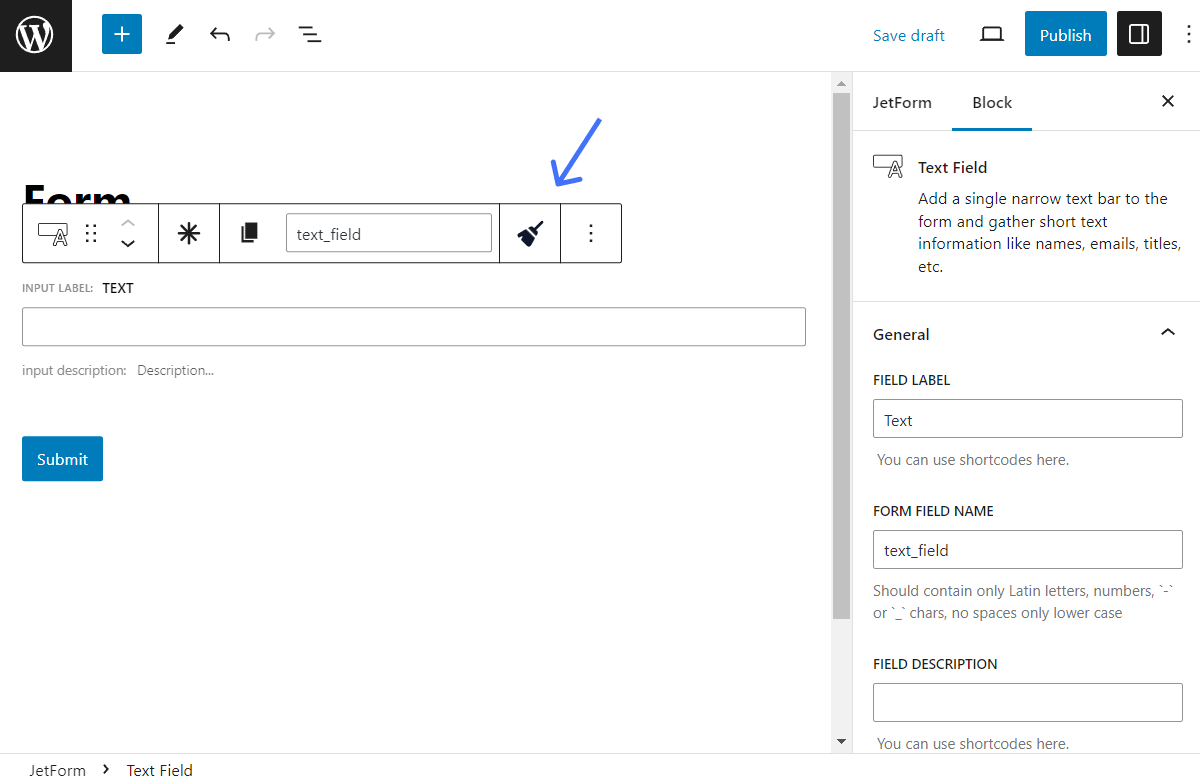Select the Edit pencil tool

click(173, 33)
